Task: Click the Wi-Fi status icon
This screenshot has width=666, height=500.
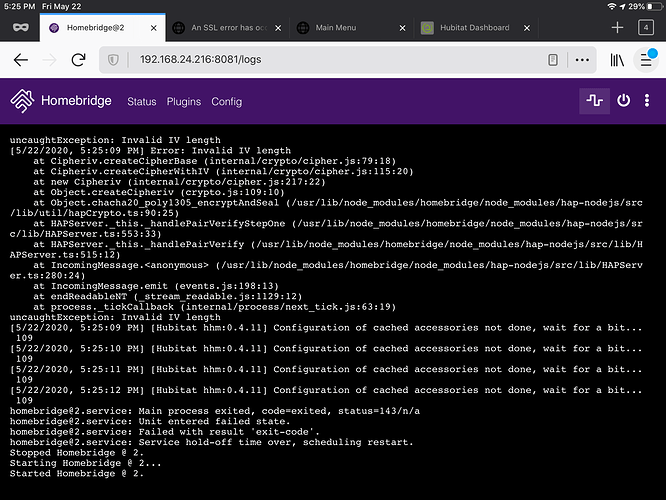Action: [611, 6]
